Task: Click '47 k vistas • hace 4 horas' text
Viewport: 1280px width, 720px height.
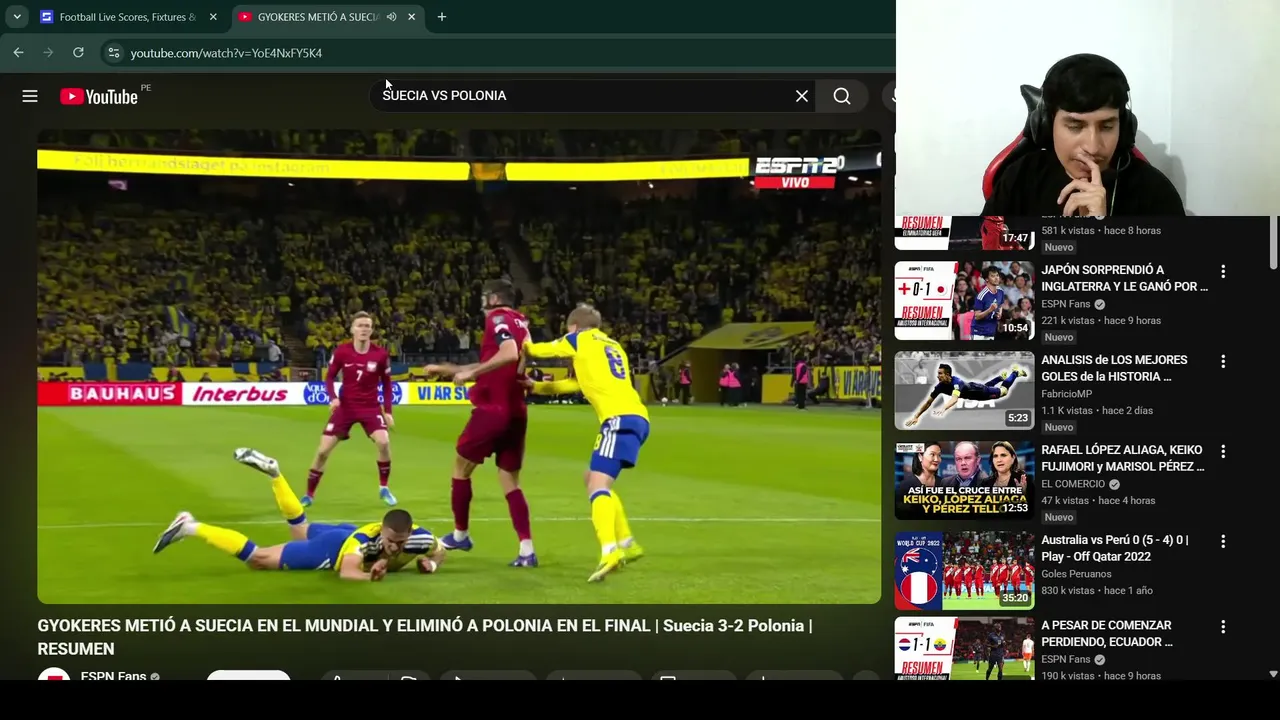Action: coord(1098,501)
